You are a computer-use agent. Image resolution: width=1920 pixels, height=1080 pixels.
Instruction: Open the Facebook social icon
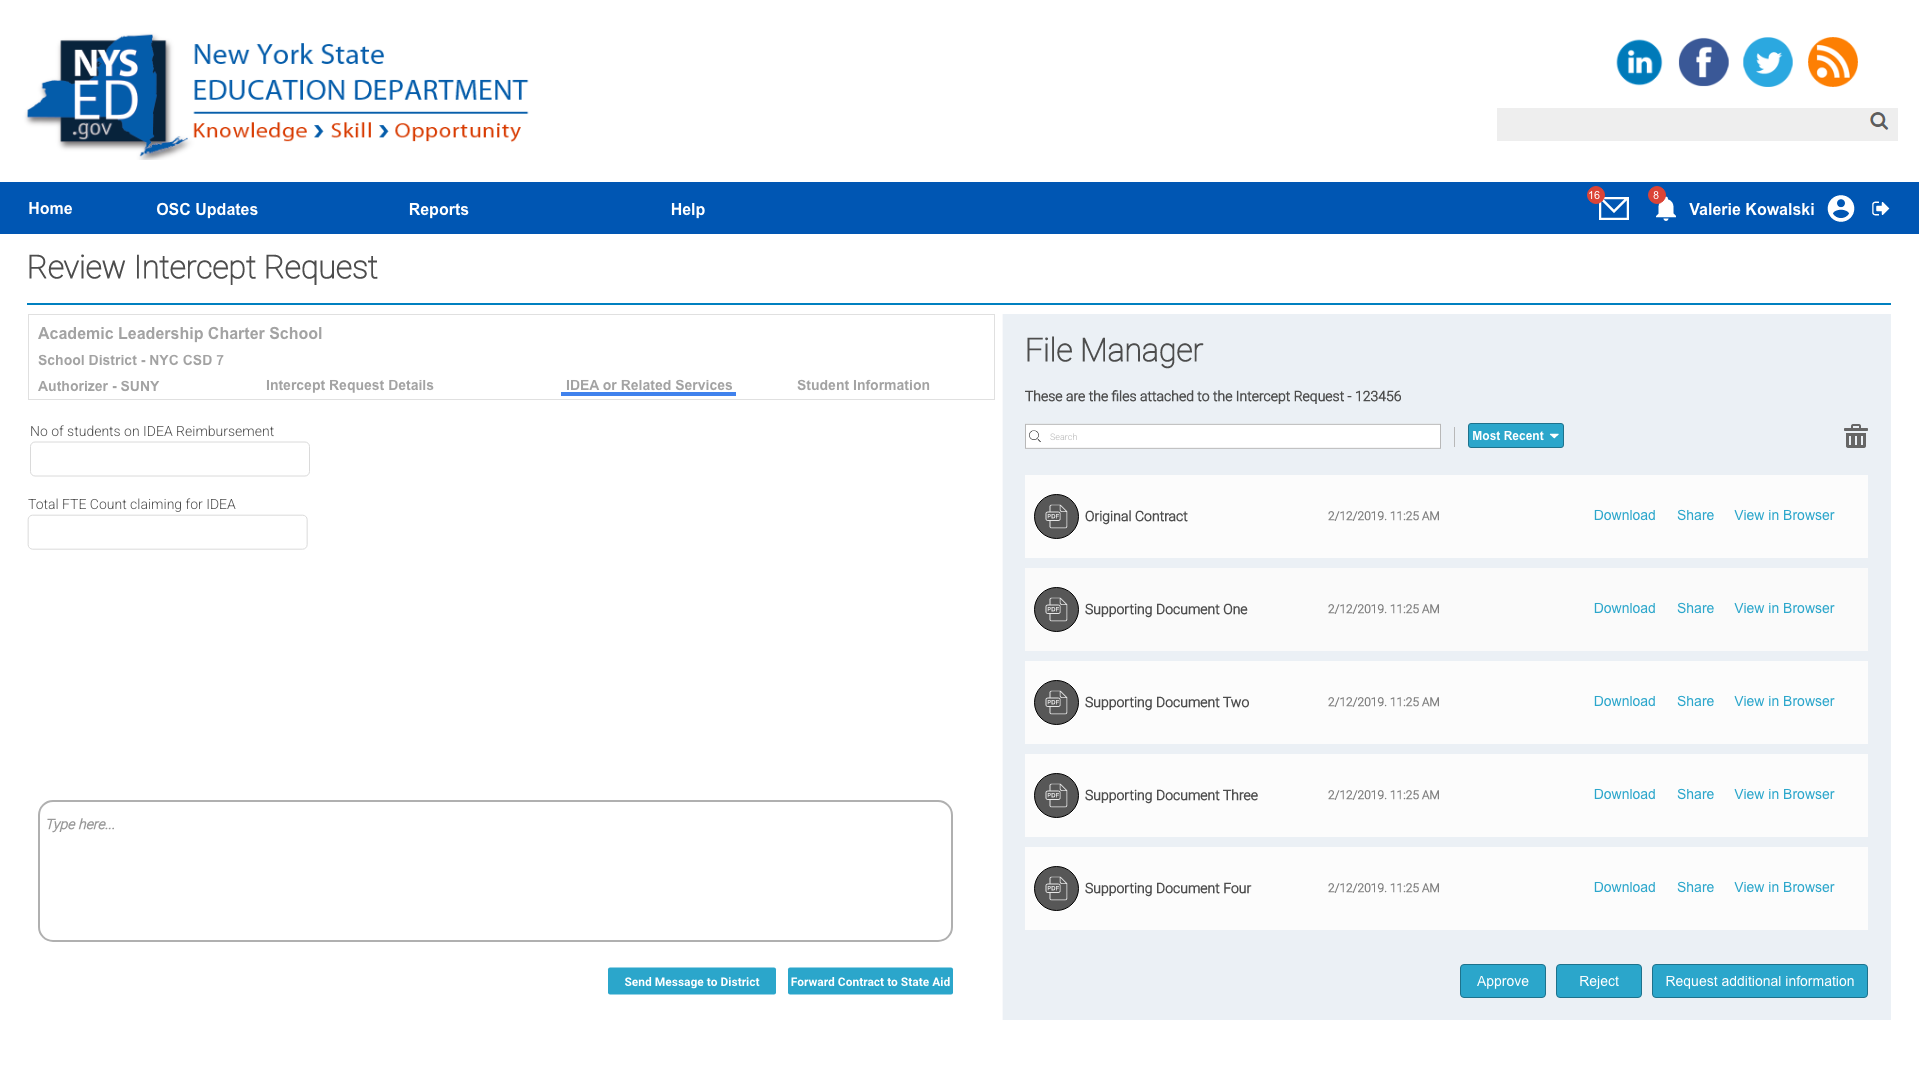click(x=1703, y=62)
